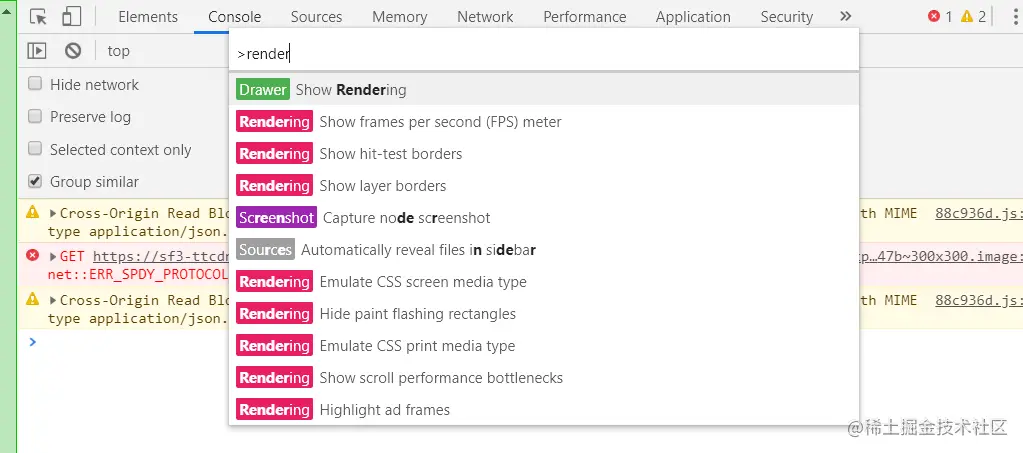Switch to the Elements tab
The height and width of the screenshot is (453, 1023).
click(x=148, y=17)
